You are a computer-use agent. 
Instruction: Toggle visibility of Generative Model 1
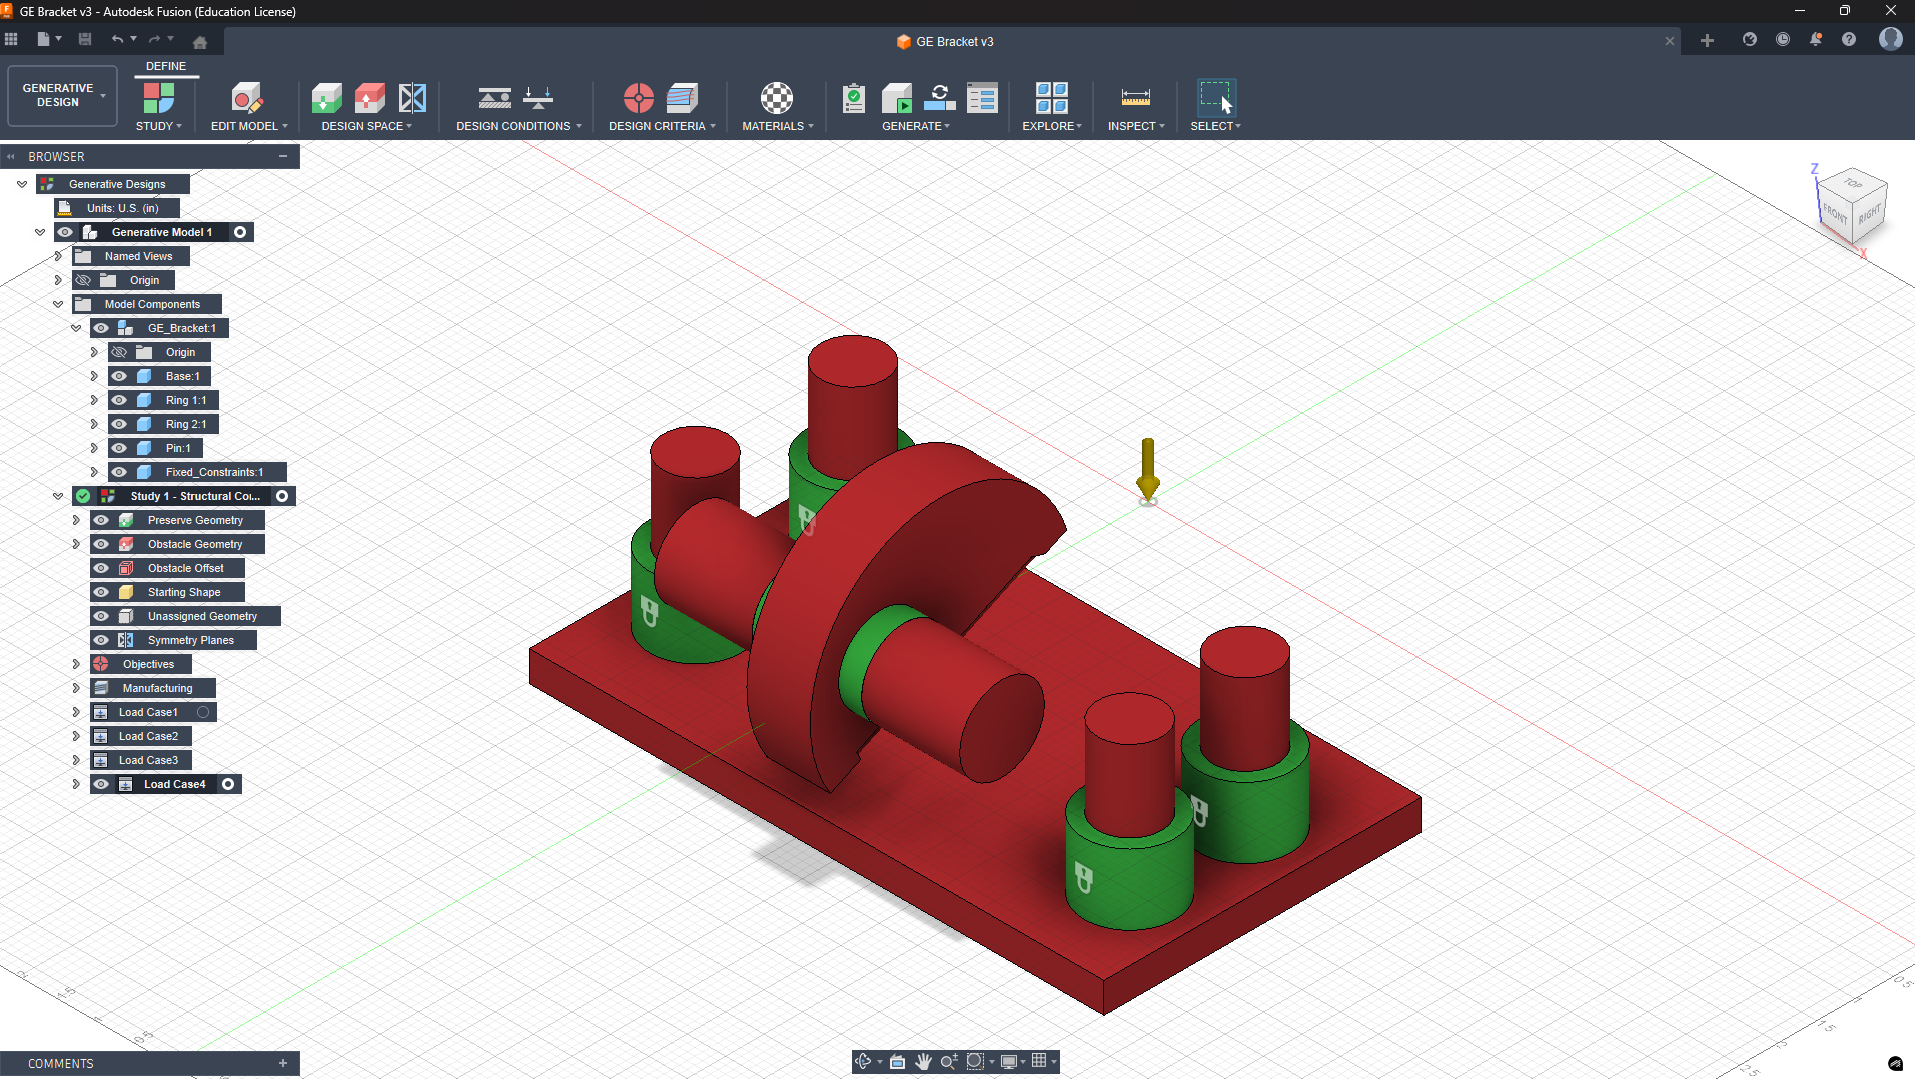coord(65,232)
